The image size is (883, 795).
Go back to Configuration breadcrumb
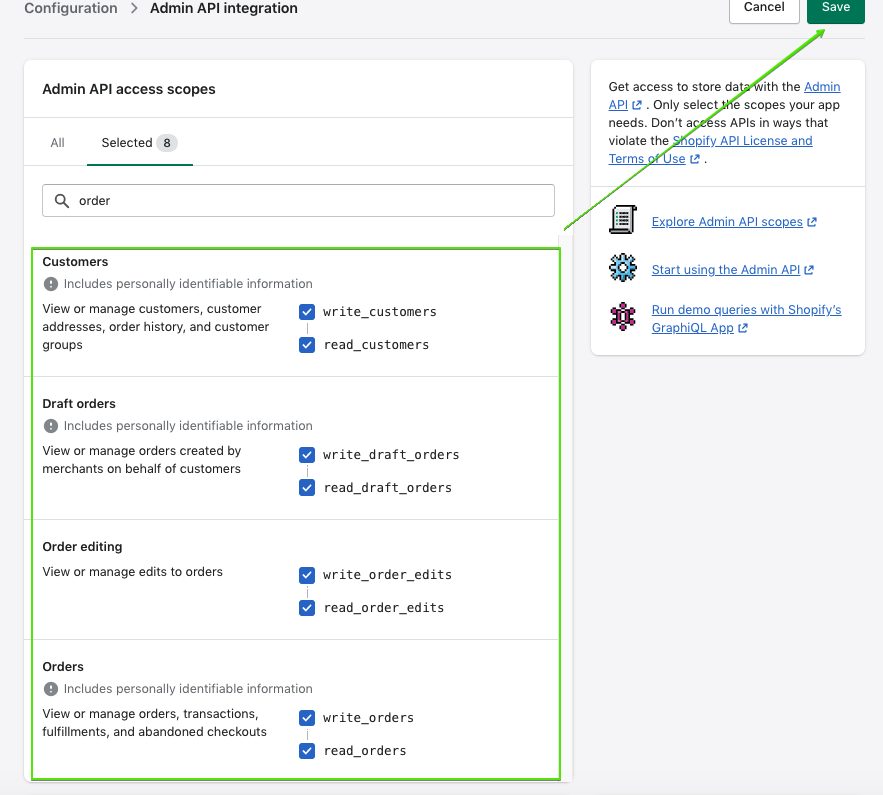tap(71, 8)
